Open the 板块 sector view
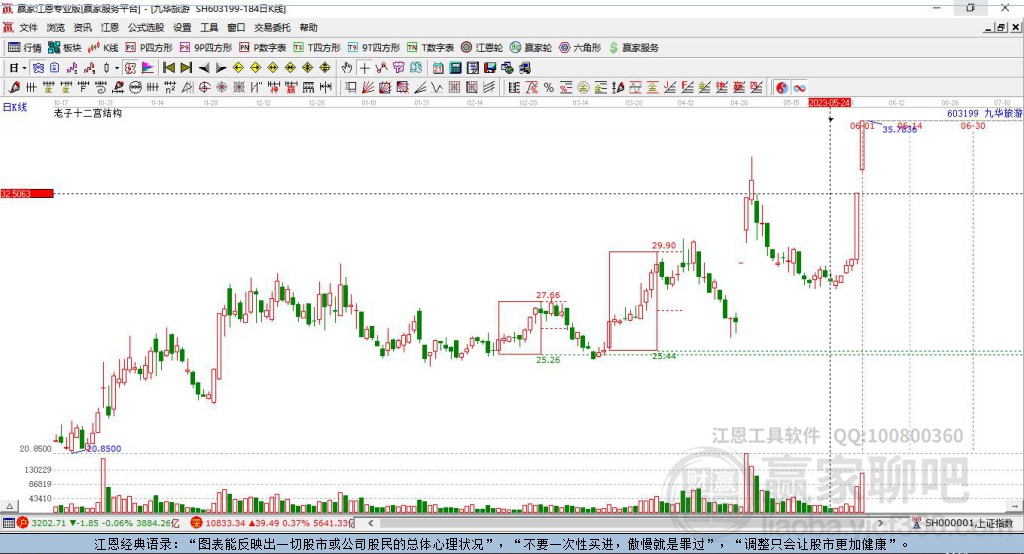Screen dimensions: 1024x554 64,48
